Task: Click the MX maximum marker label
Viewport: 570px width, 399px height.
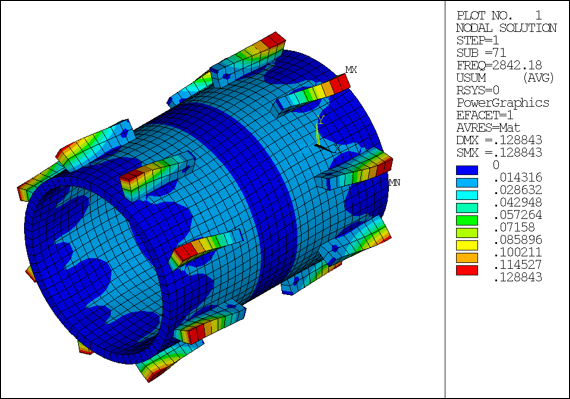Action: pos(351,69)
